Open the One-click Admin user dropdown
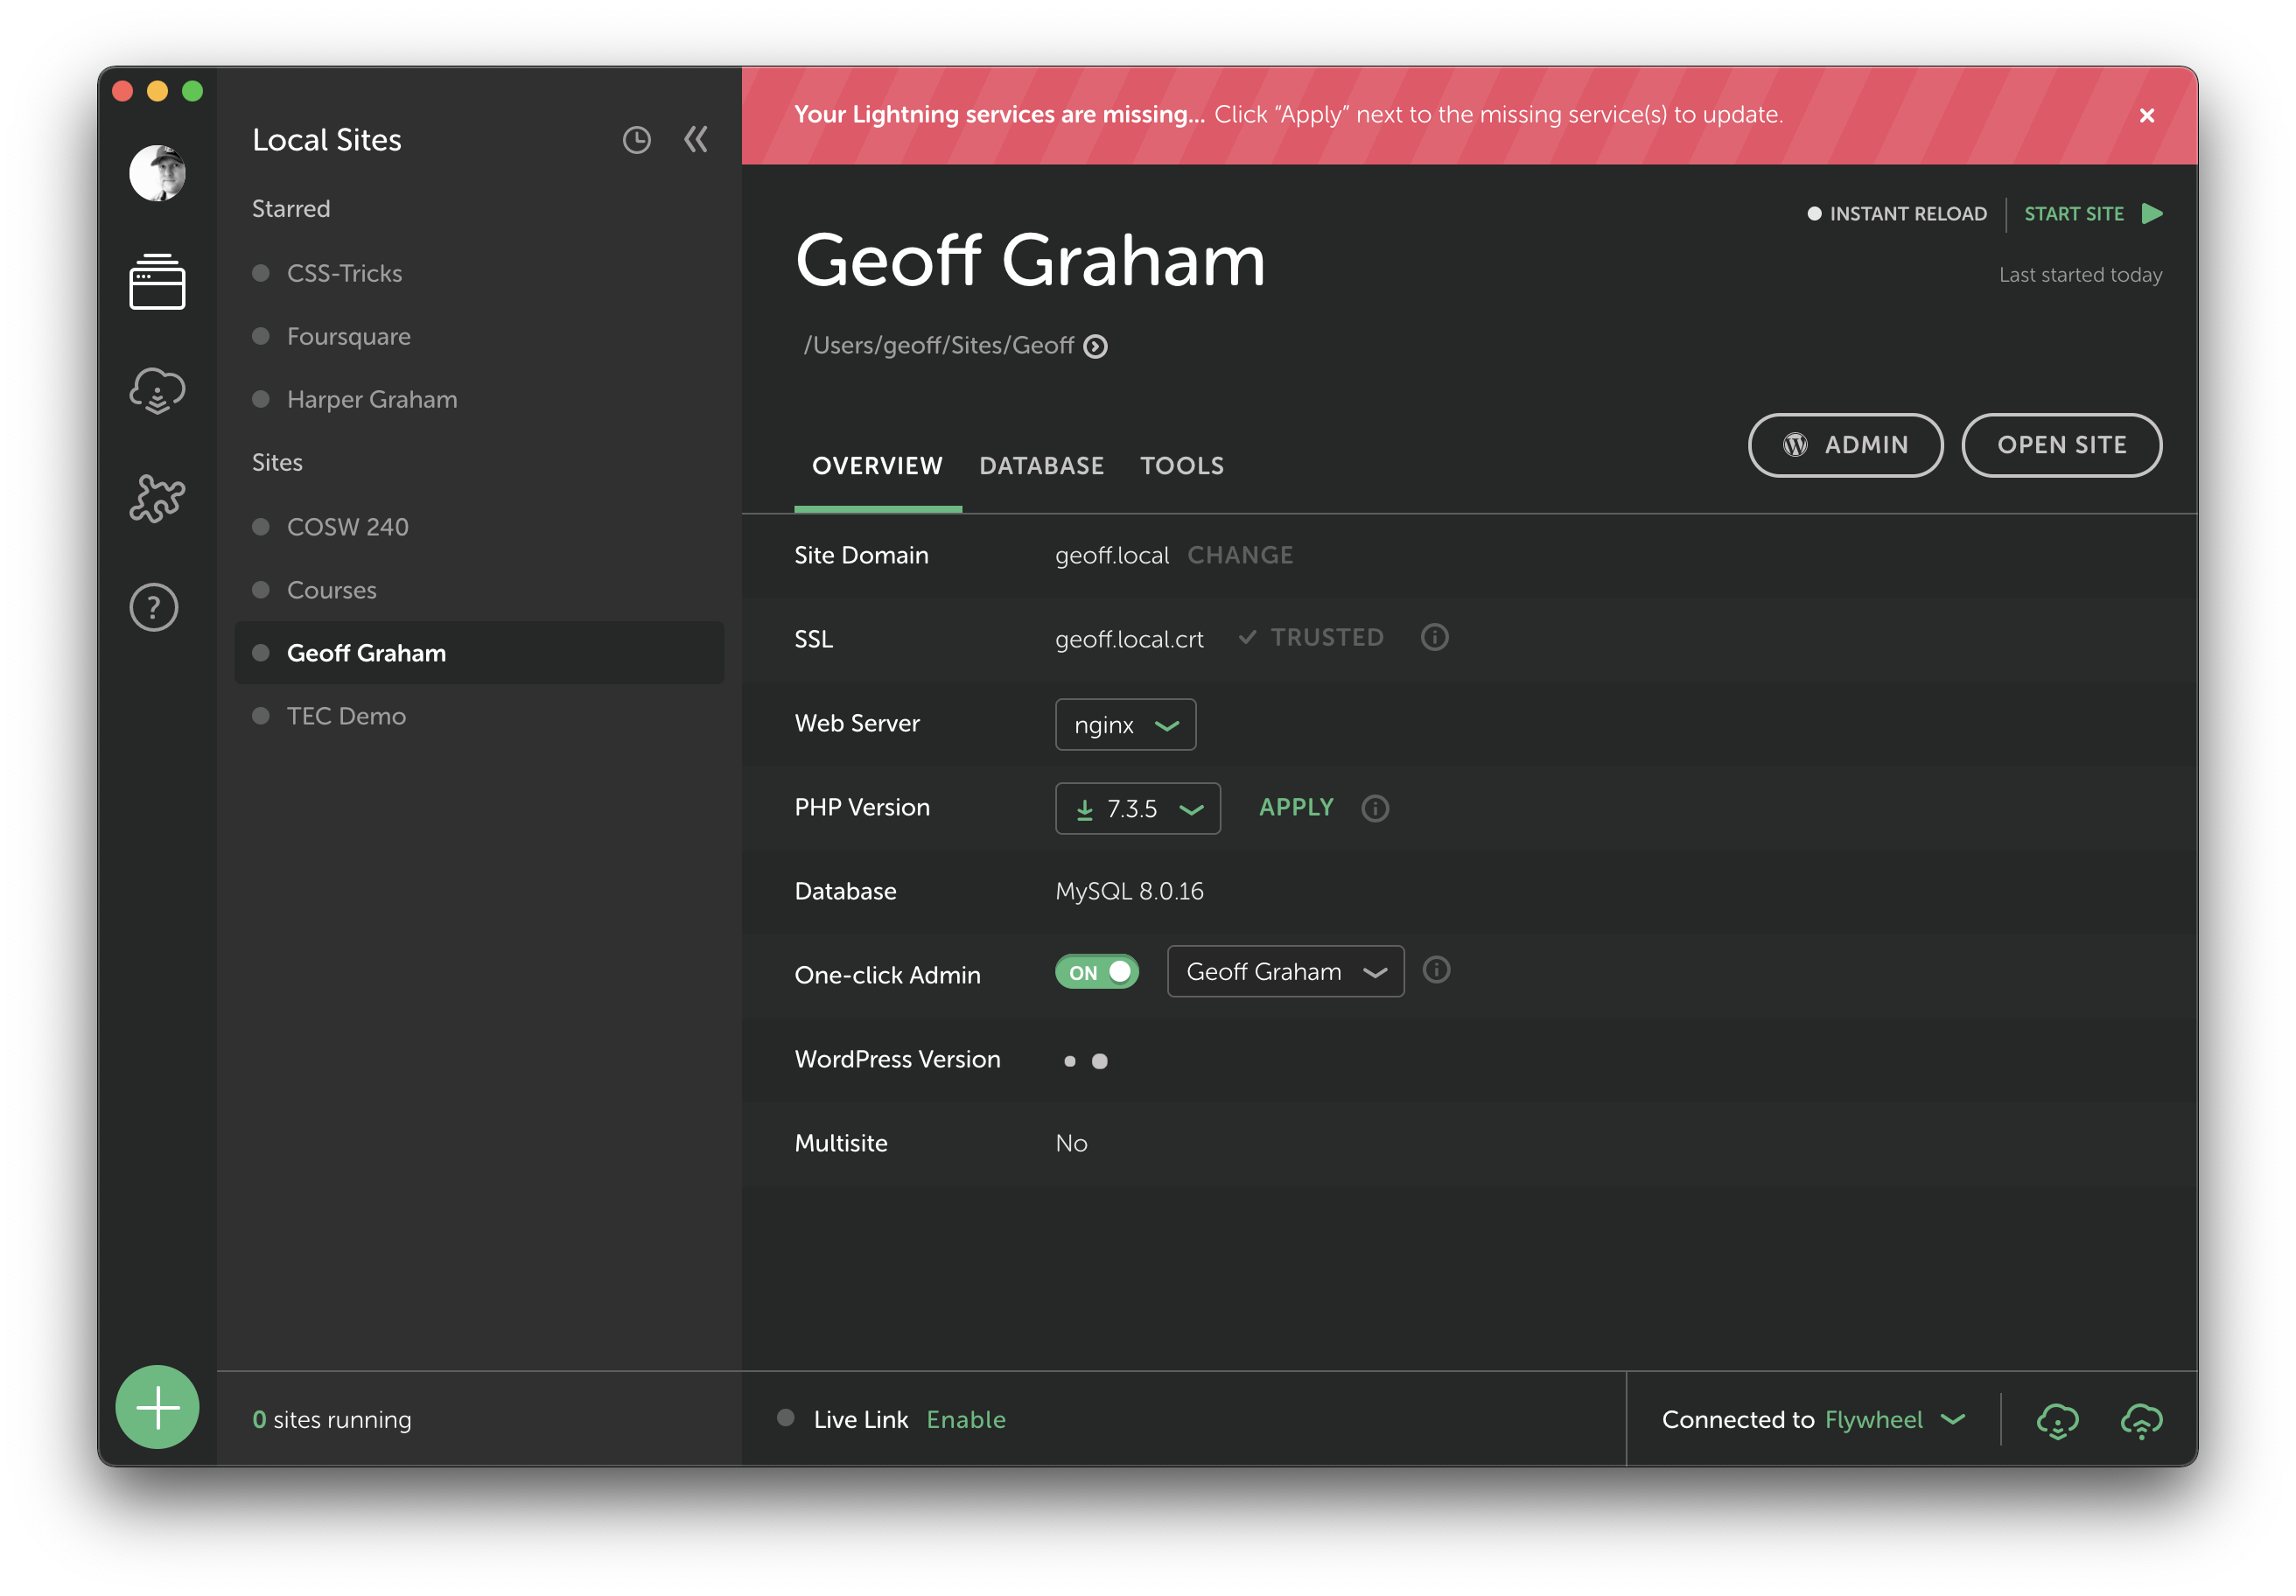The image size is (2296, 1596). pyautogui.click(x=1285, y=971)
